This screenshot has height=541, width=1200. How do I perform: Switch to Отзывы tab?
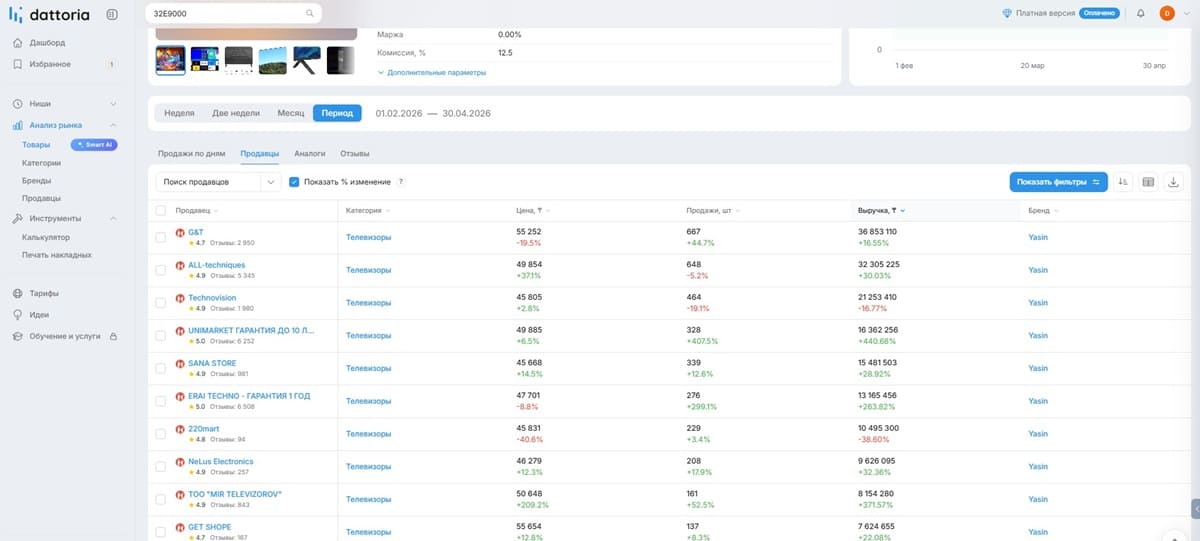(x=355, y=153)
